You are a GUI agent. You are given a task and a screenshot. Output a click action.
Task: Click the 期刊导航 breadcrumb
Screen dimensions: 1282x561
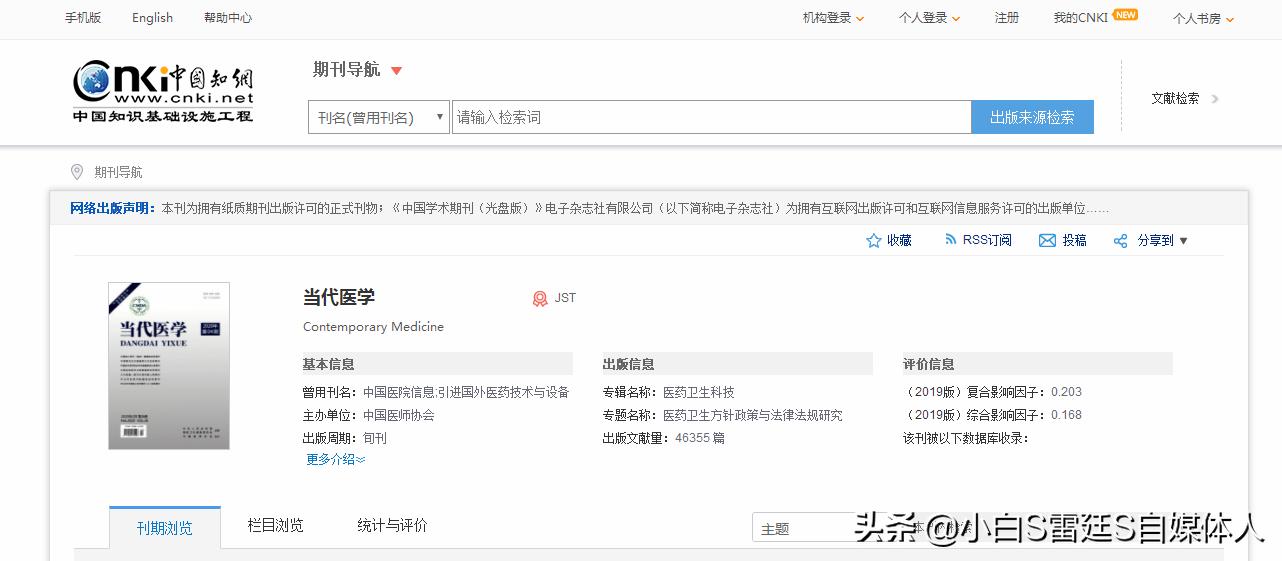118,172
